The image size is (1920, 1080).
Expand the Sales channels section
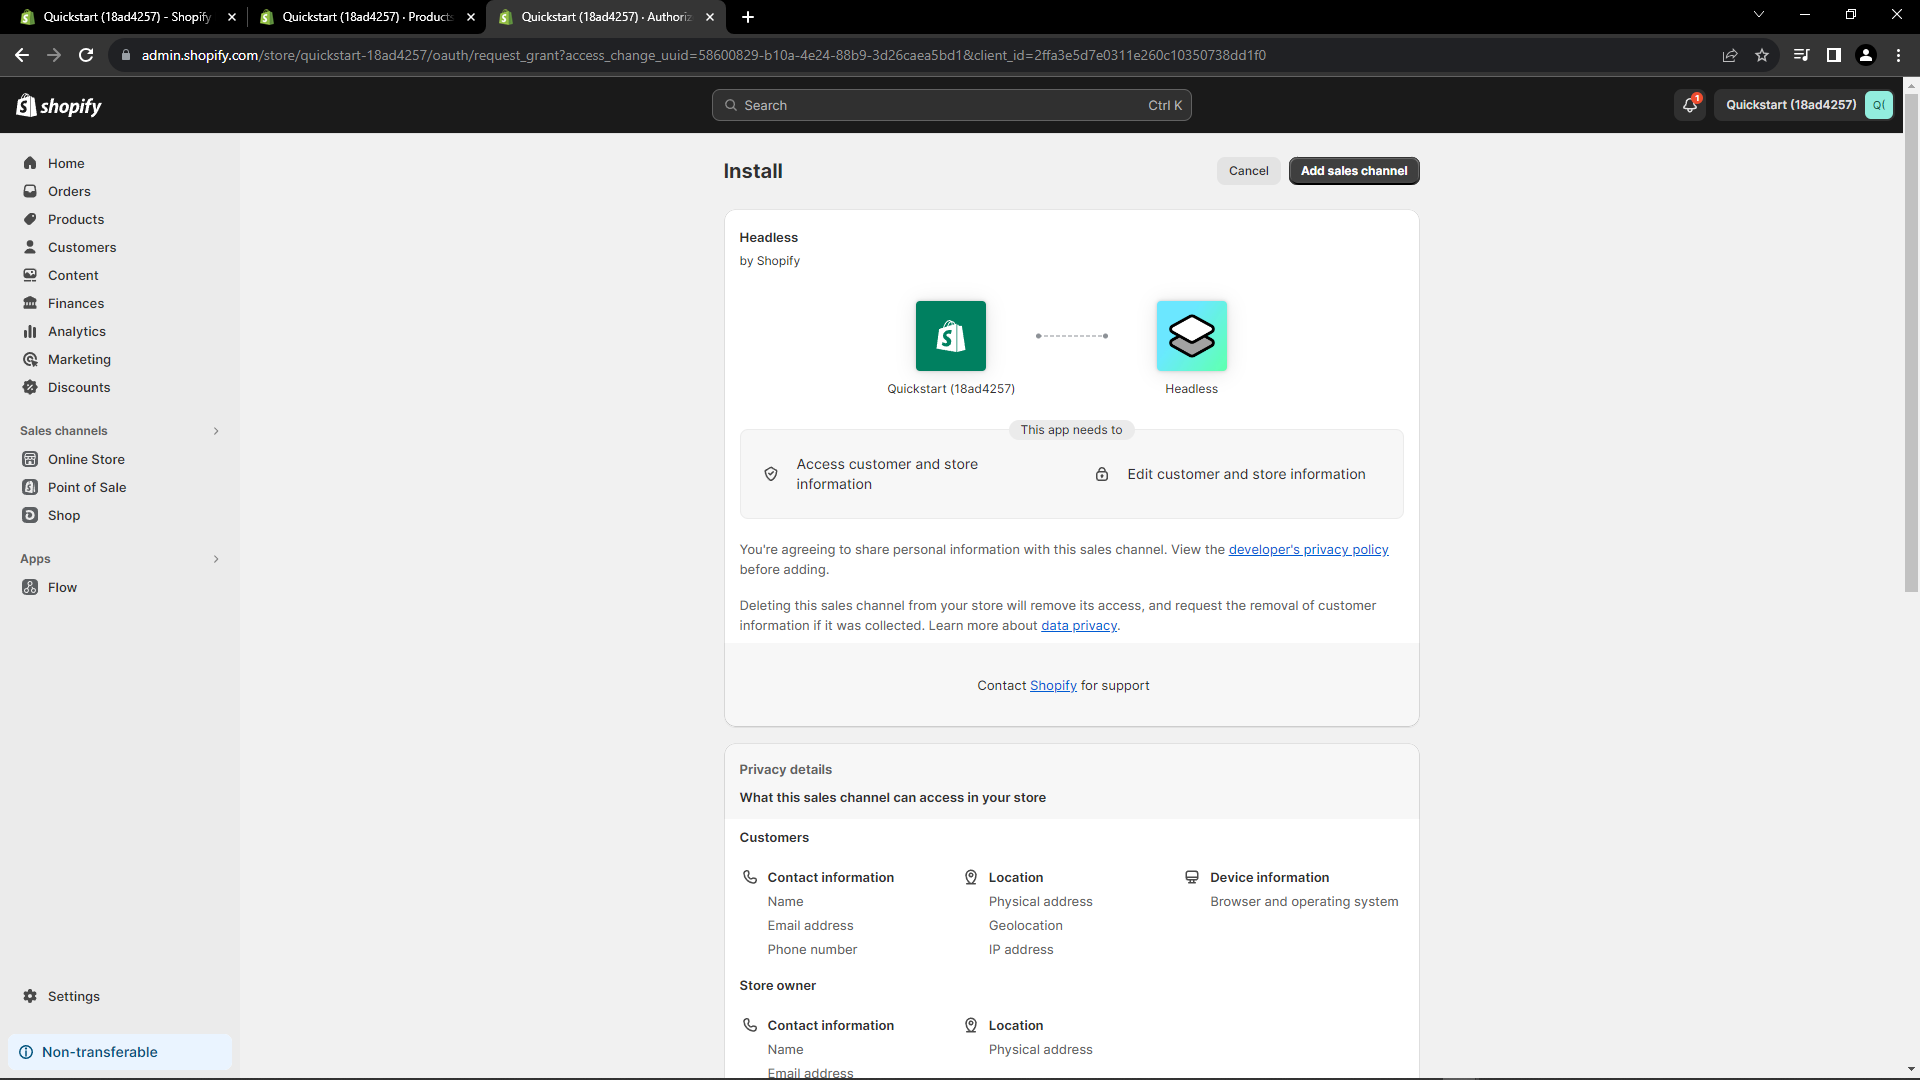point(216,431)
